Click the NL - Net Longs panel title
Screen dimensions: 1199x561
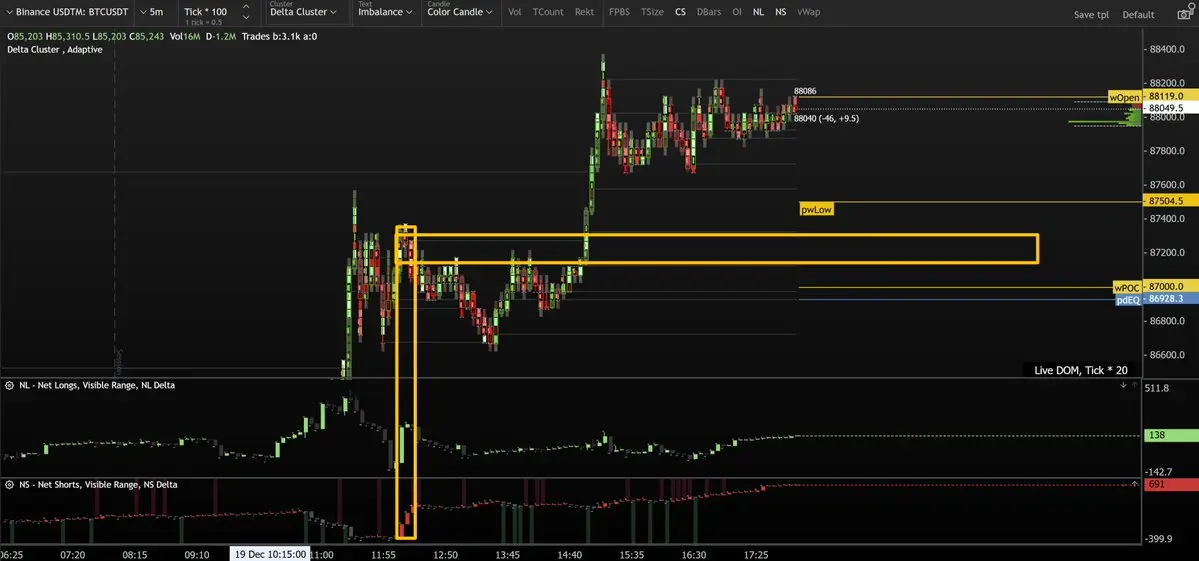(x=97, y=385)
